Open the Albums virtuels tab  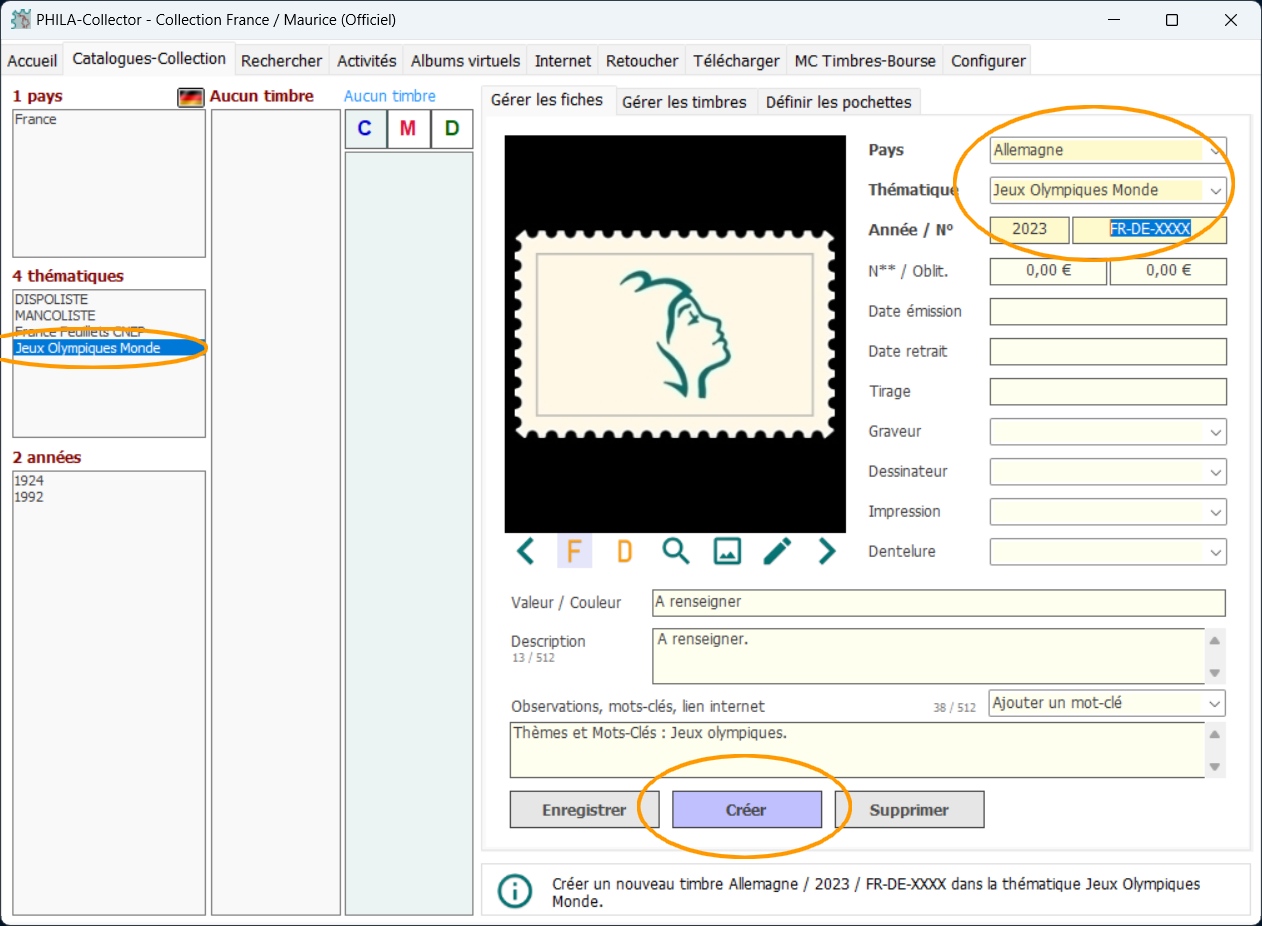coord(466,61)
